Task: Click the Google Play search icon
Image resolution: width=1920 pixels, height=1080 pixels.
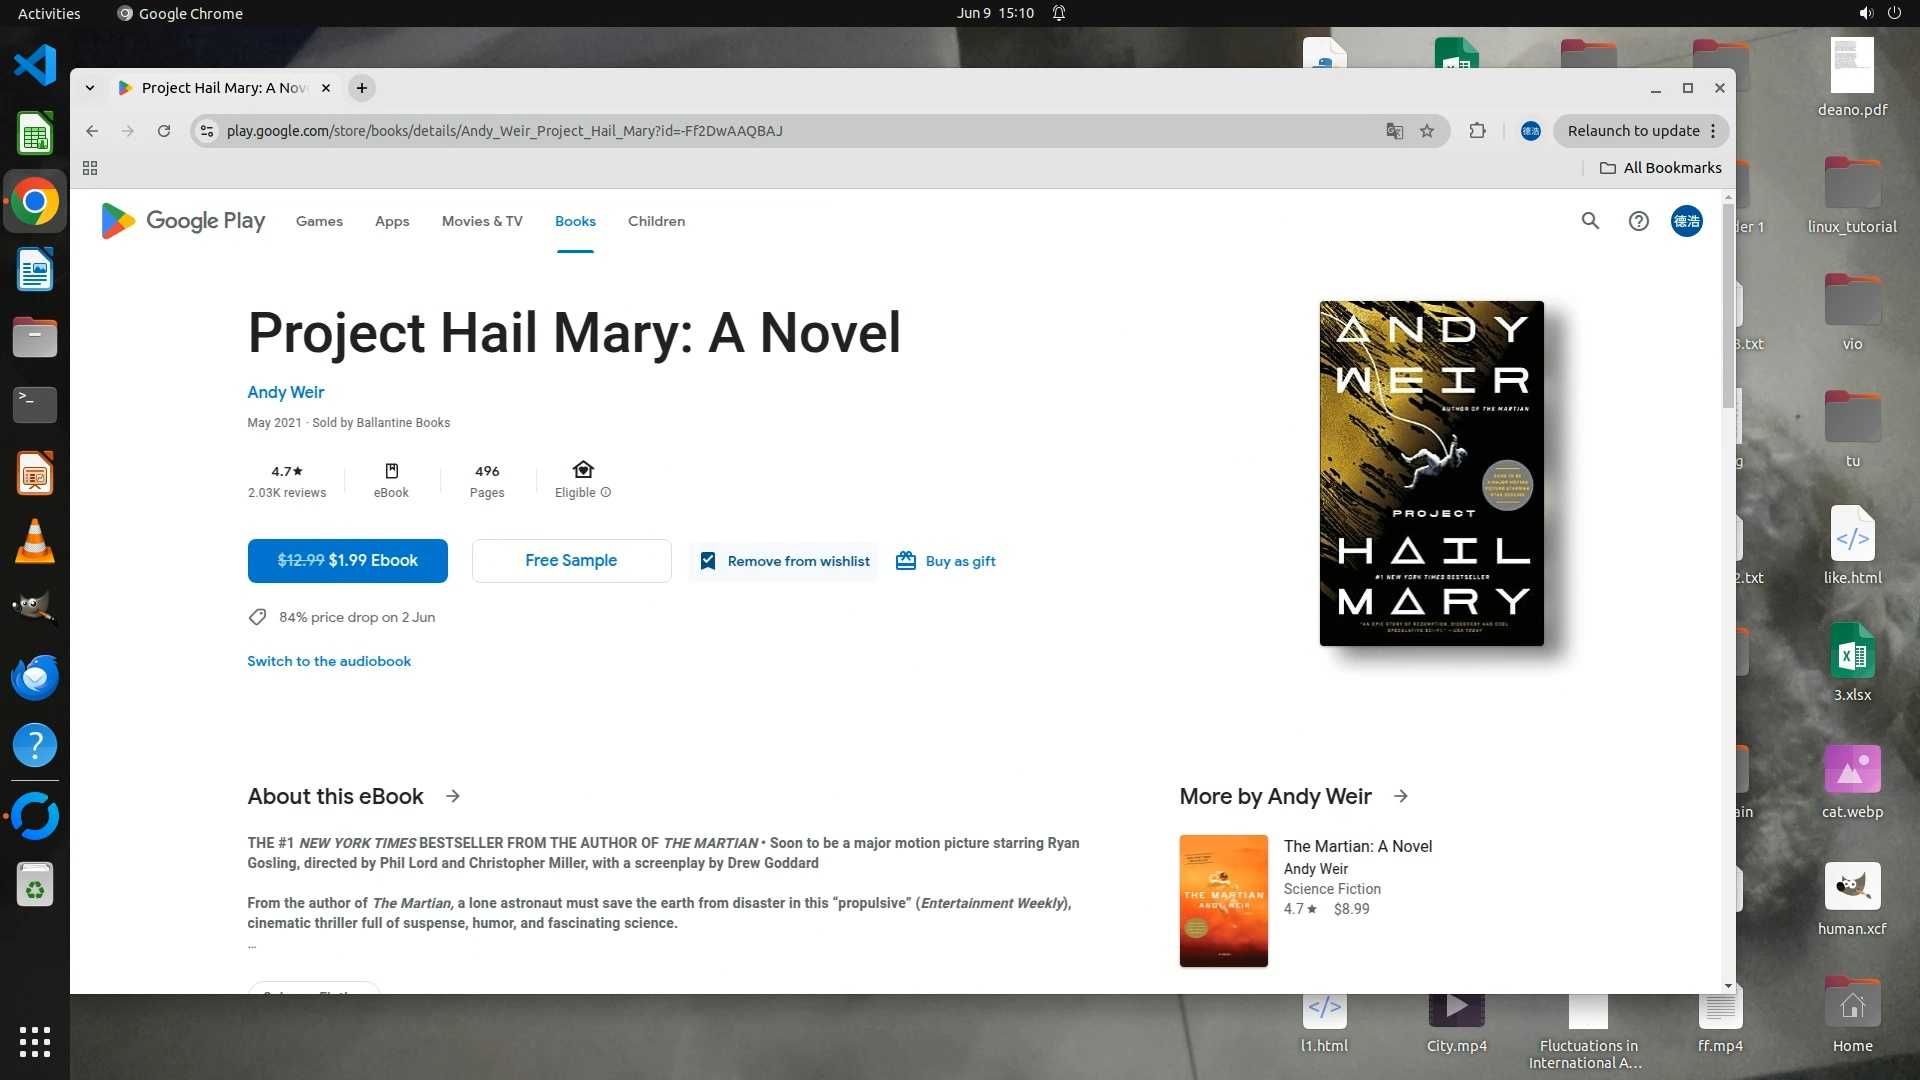Action: tap(1590, 221)
